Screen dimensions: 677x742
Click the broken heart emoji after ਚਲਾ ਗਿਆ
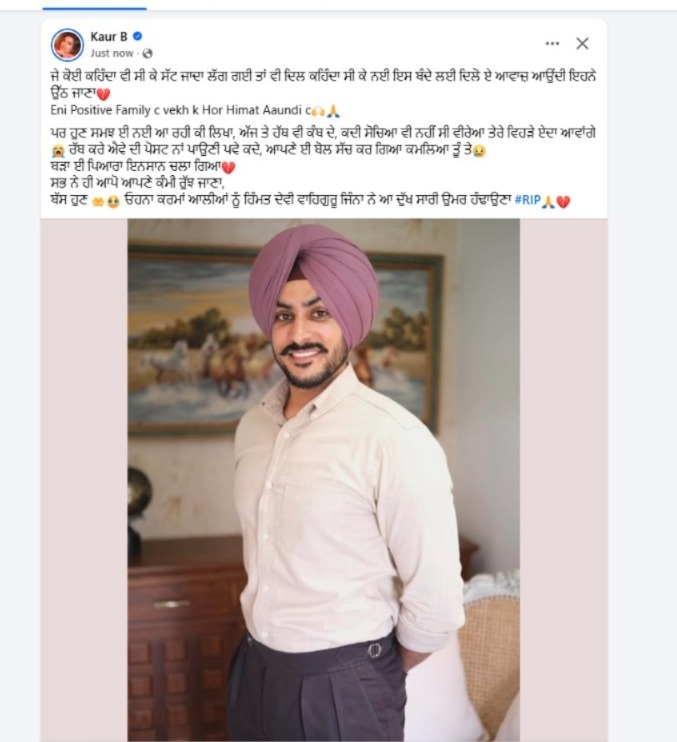click(x=229, y=167)
